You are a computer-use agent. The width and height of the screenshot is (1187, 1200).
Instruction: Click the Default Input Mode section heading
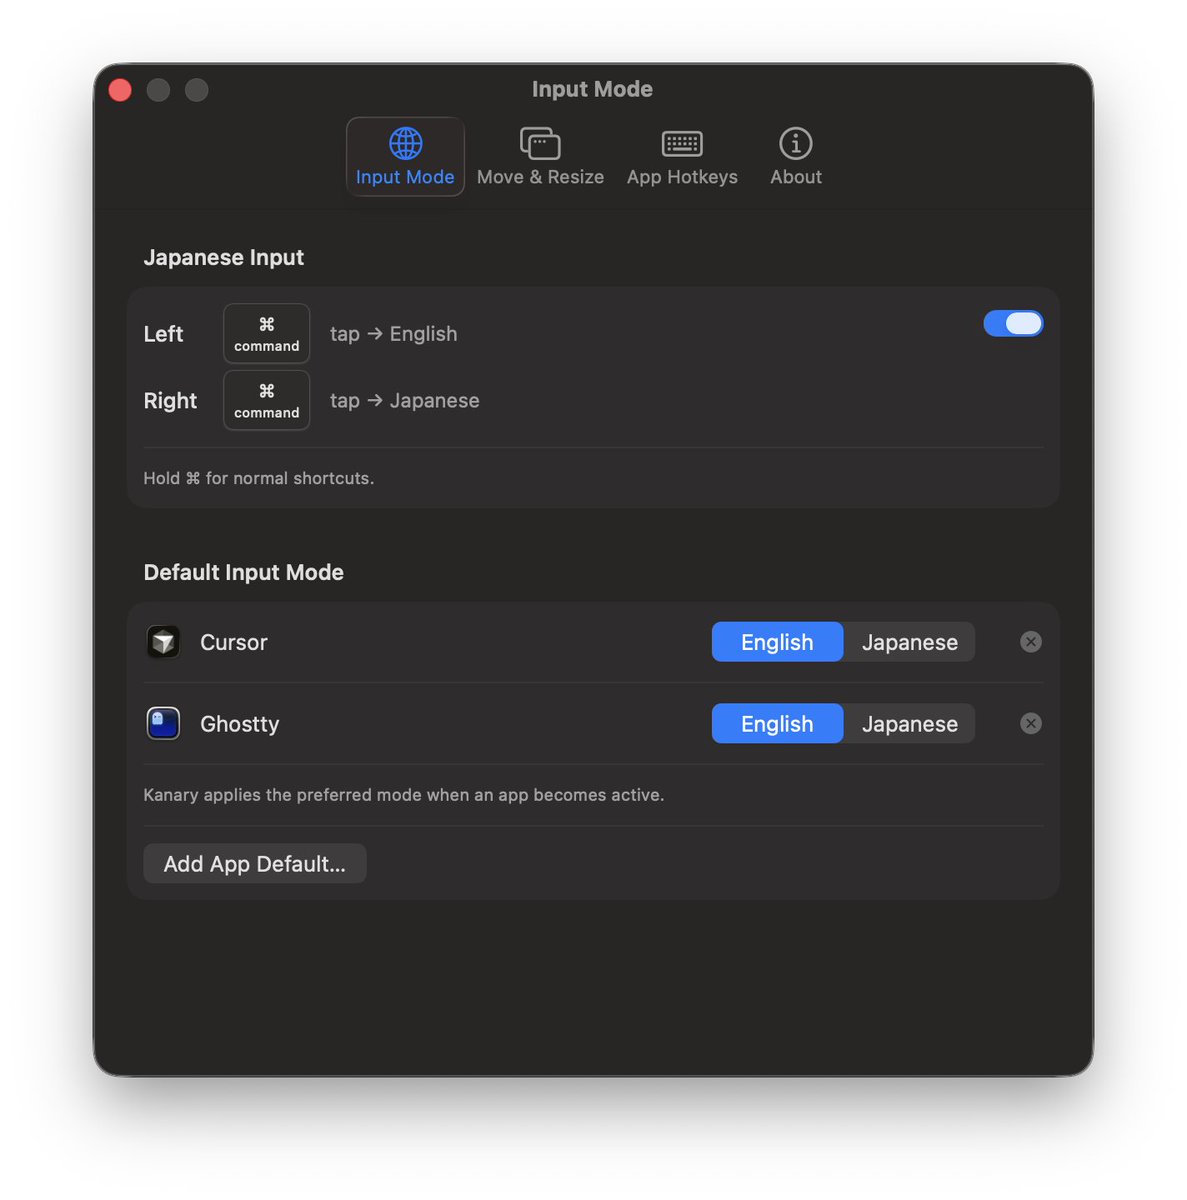point(244,572)
